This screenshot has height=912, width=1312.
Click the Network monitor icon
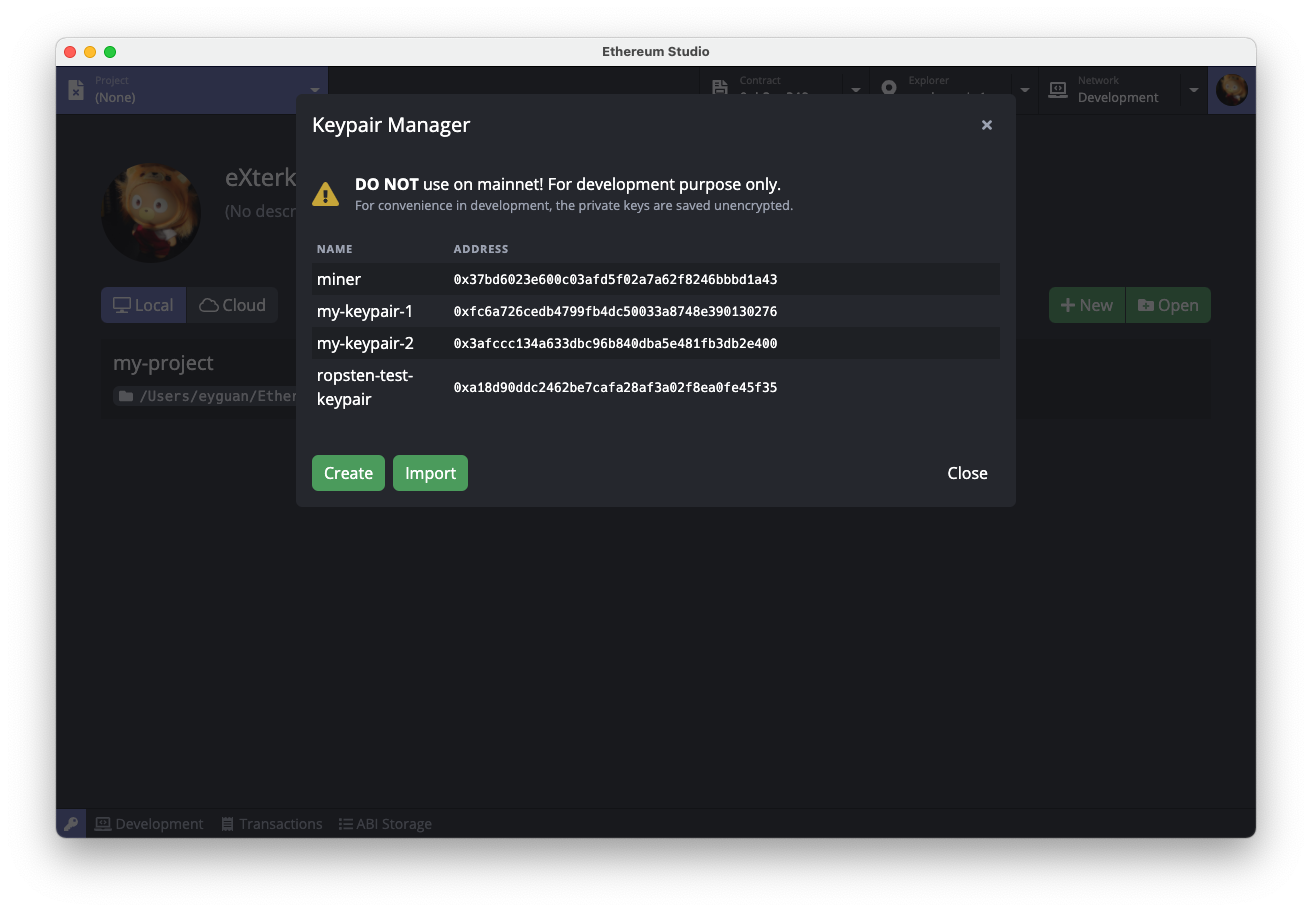[1058, 90]
